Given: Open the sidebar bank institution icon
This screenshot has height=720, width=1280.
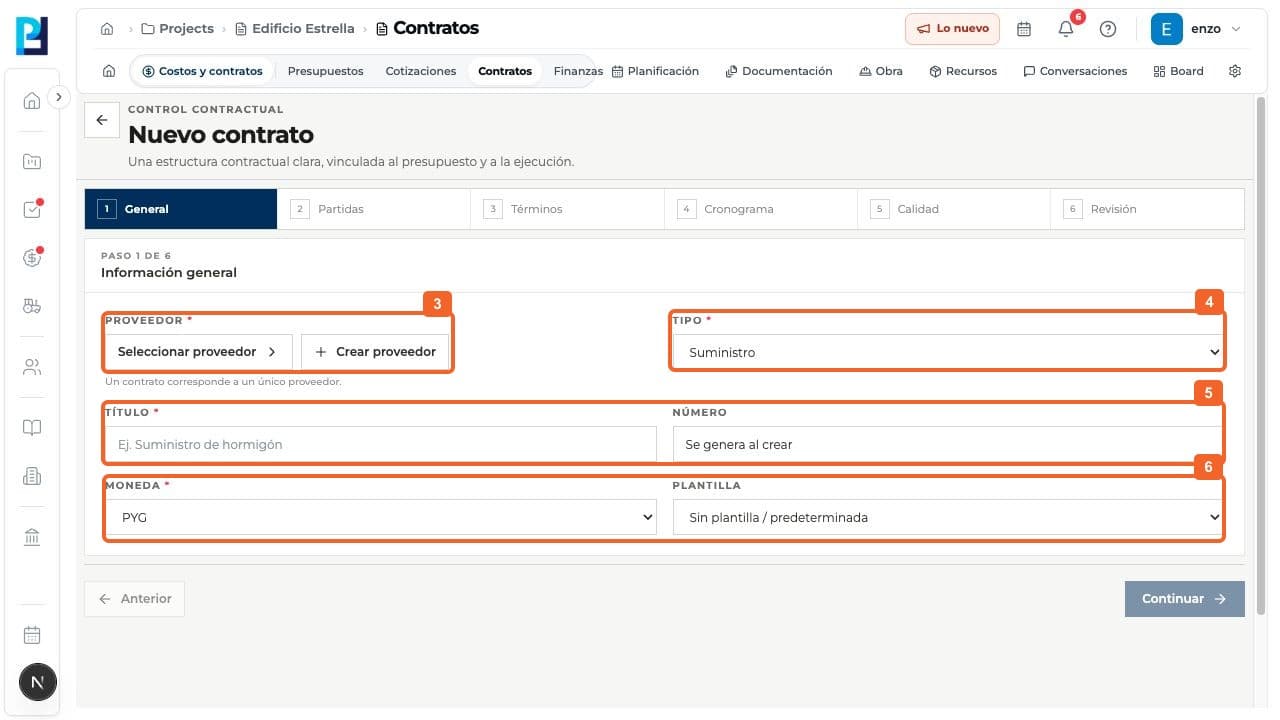Looking at the screenshot, I should pos(32,538).
